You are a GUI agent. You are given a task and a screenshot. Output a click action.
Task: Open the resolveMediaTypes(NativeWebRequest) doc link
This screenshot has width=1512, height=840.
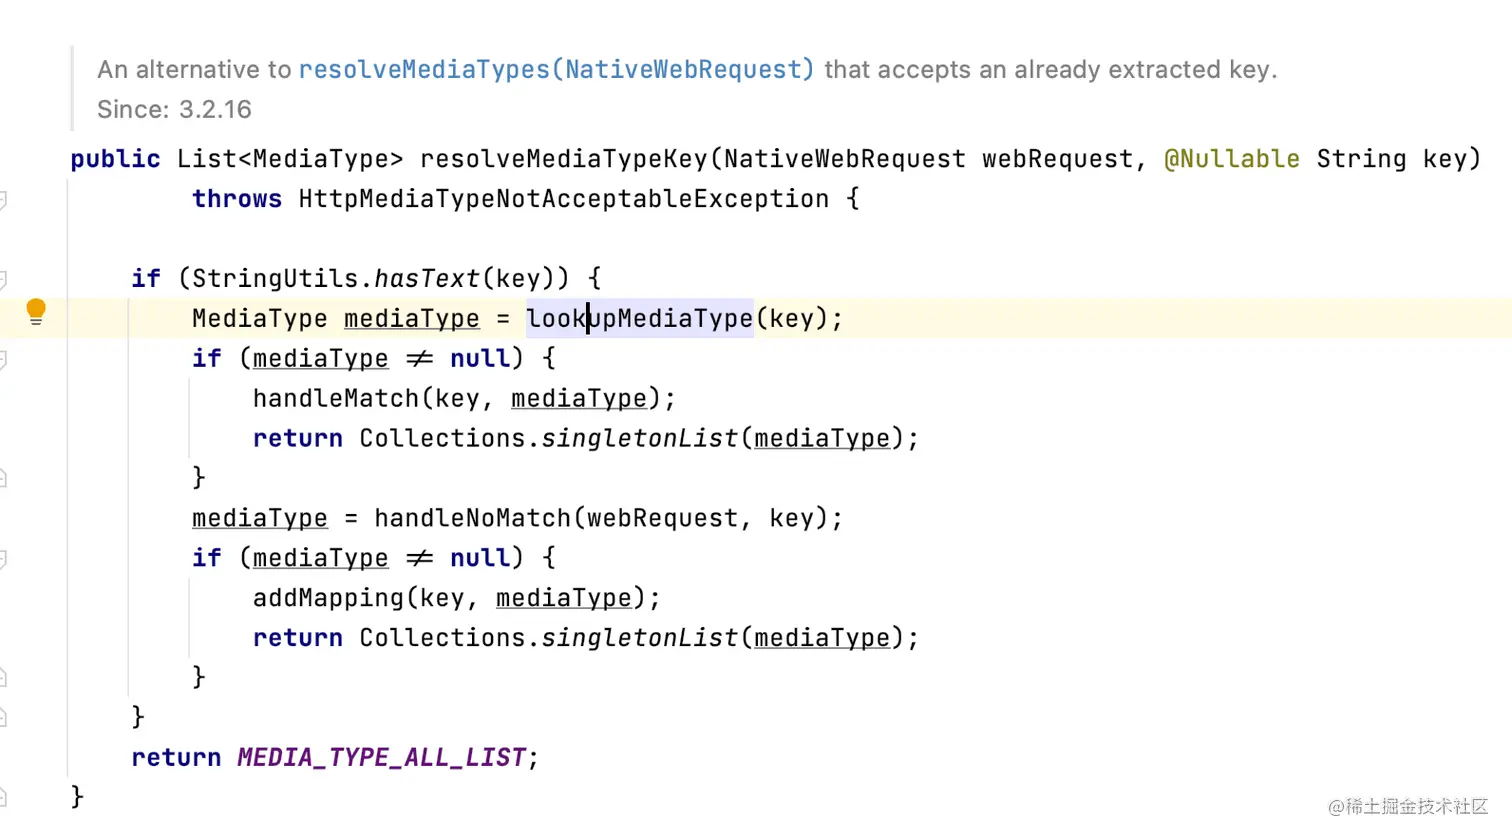click(556, 69)
